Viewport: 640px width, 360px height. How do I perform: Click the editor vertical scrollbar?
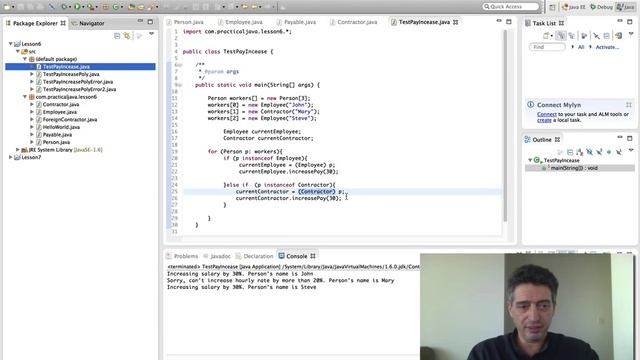click(505, 125)
